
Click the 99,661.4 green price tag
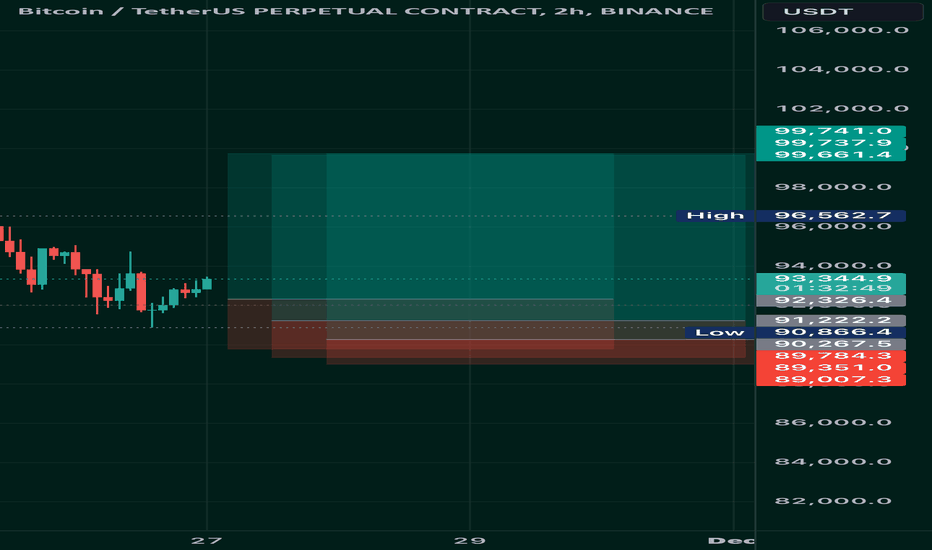(831, 155)
